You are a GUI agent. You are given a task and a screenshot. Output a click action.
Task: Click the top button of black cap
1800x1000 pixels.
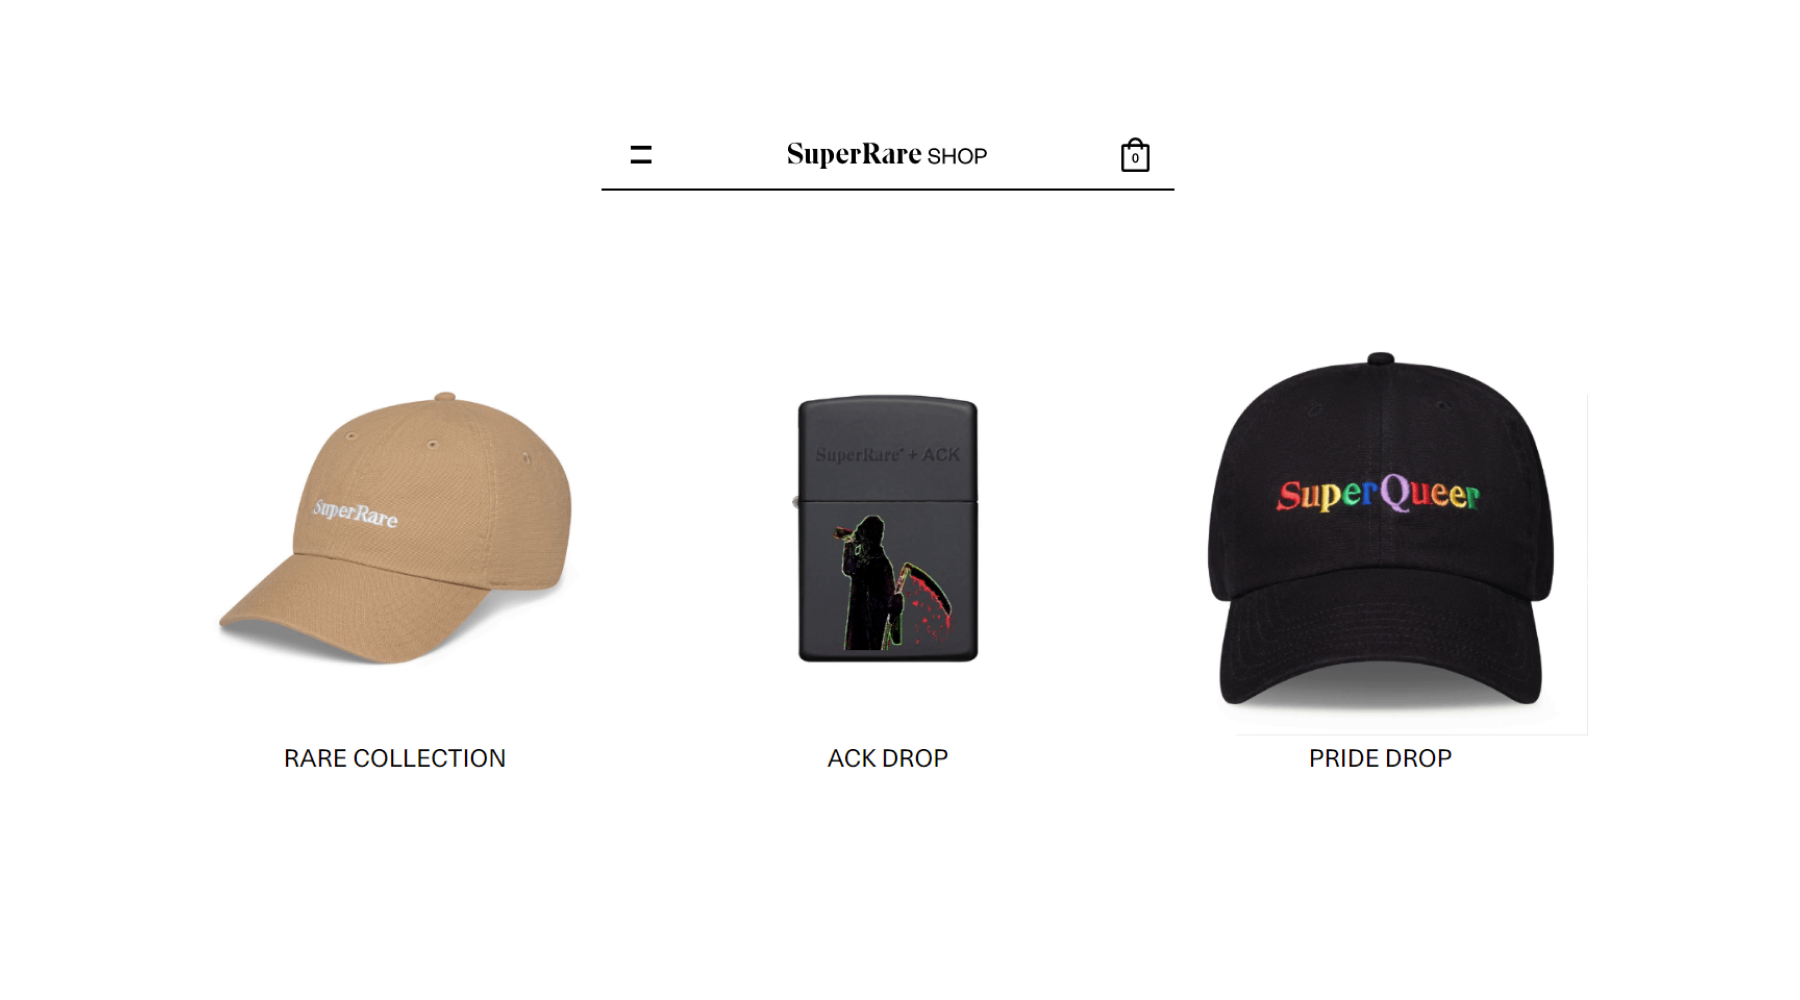1381,358
